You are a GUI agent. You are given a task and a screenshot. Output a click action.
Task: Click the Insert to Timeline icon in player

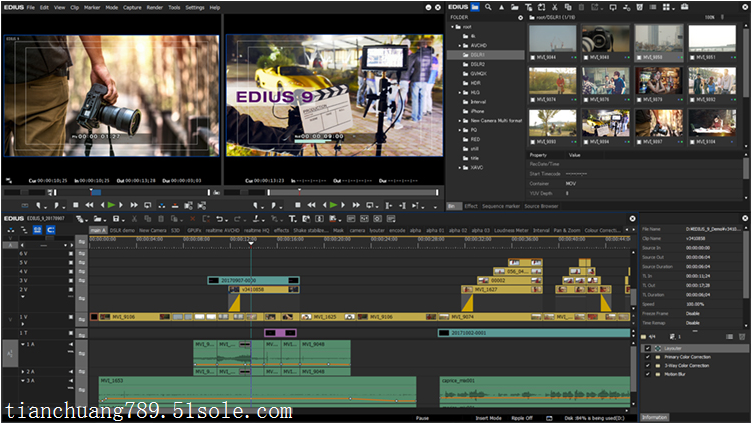[162, 205]
